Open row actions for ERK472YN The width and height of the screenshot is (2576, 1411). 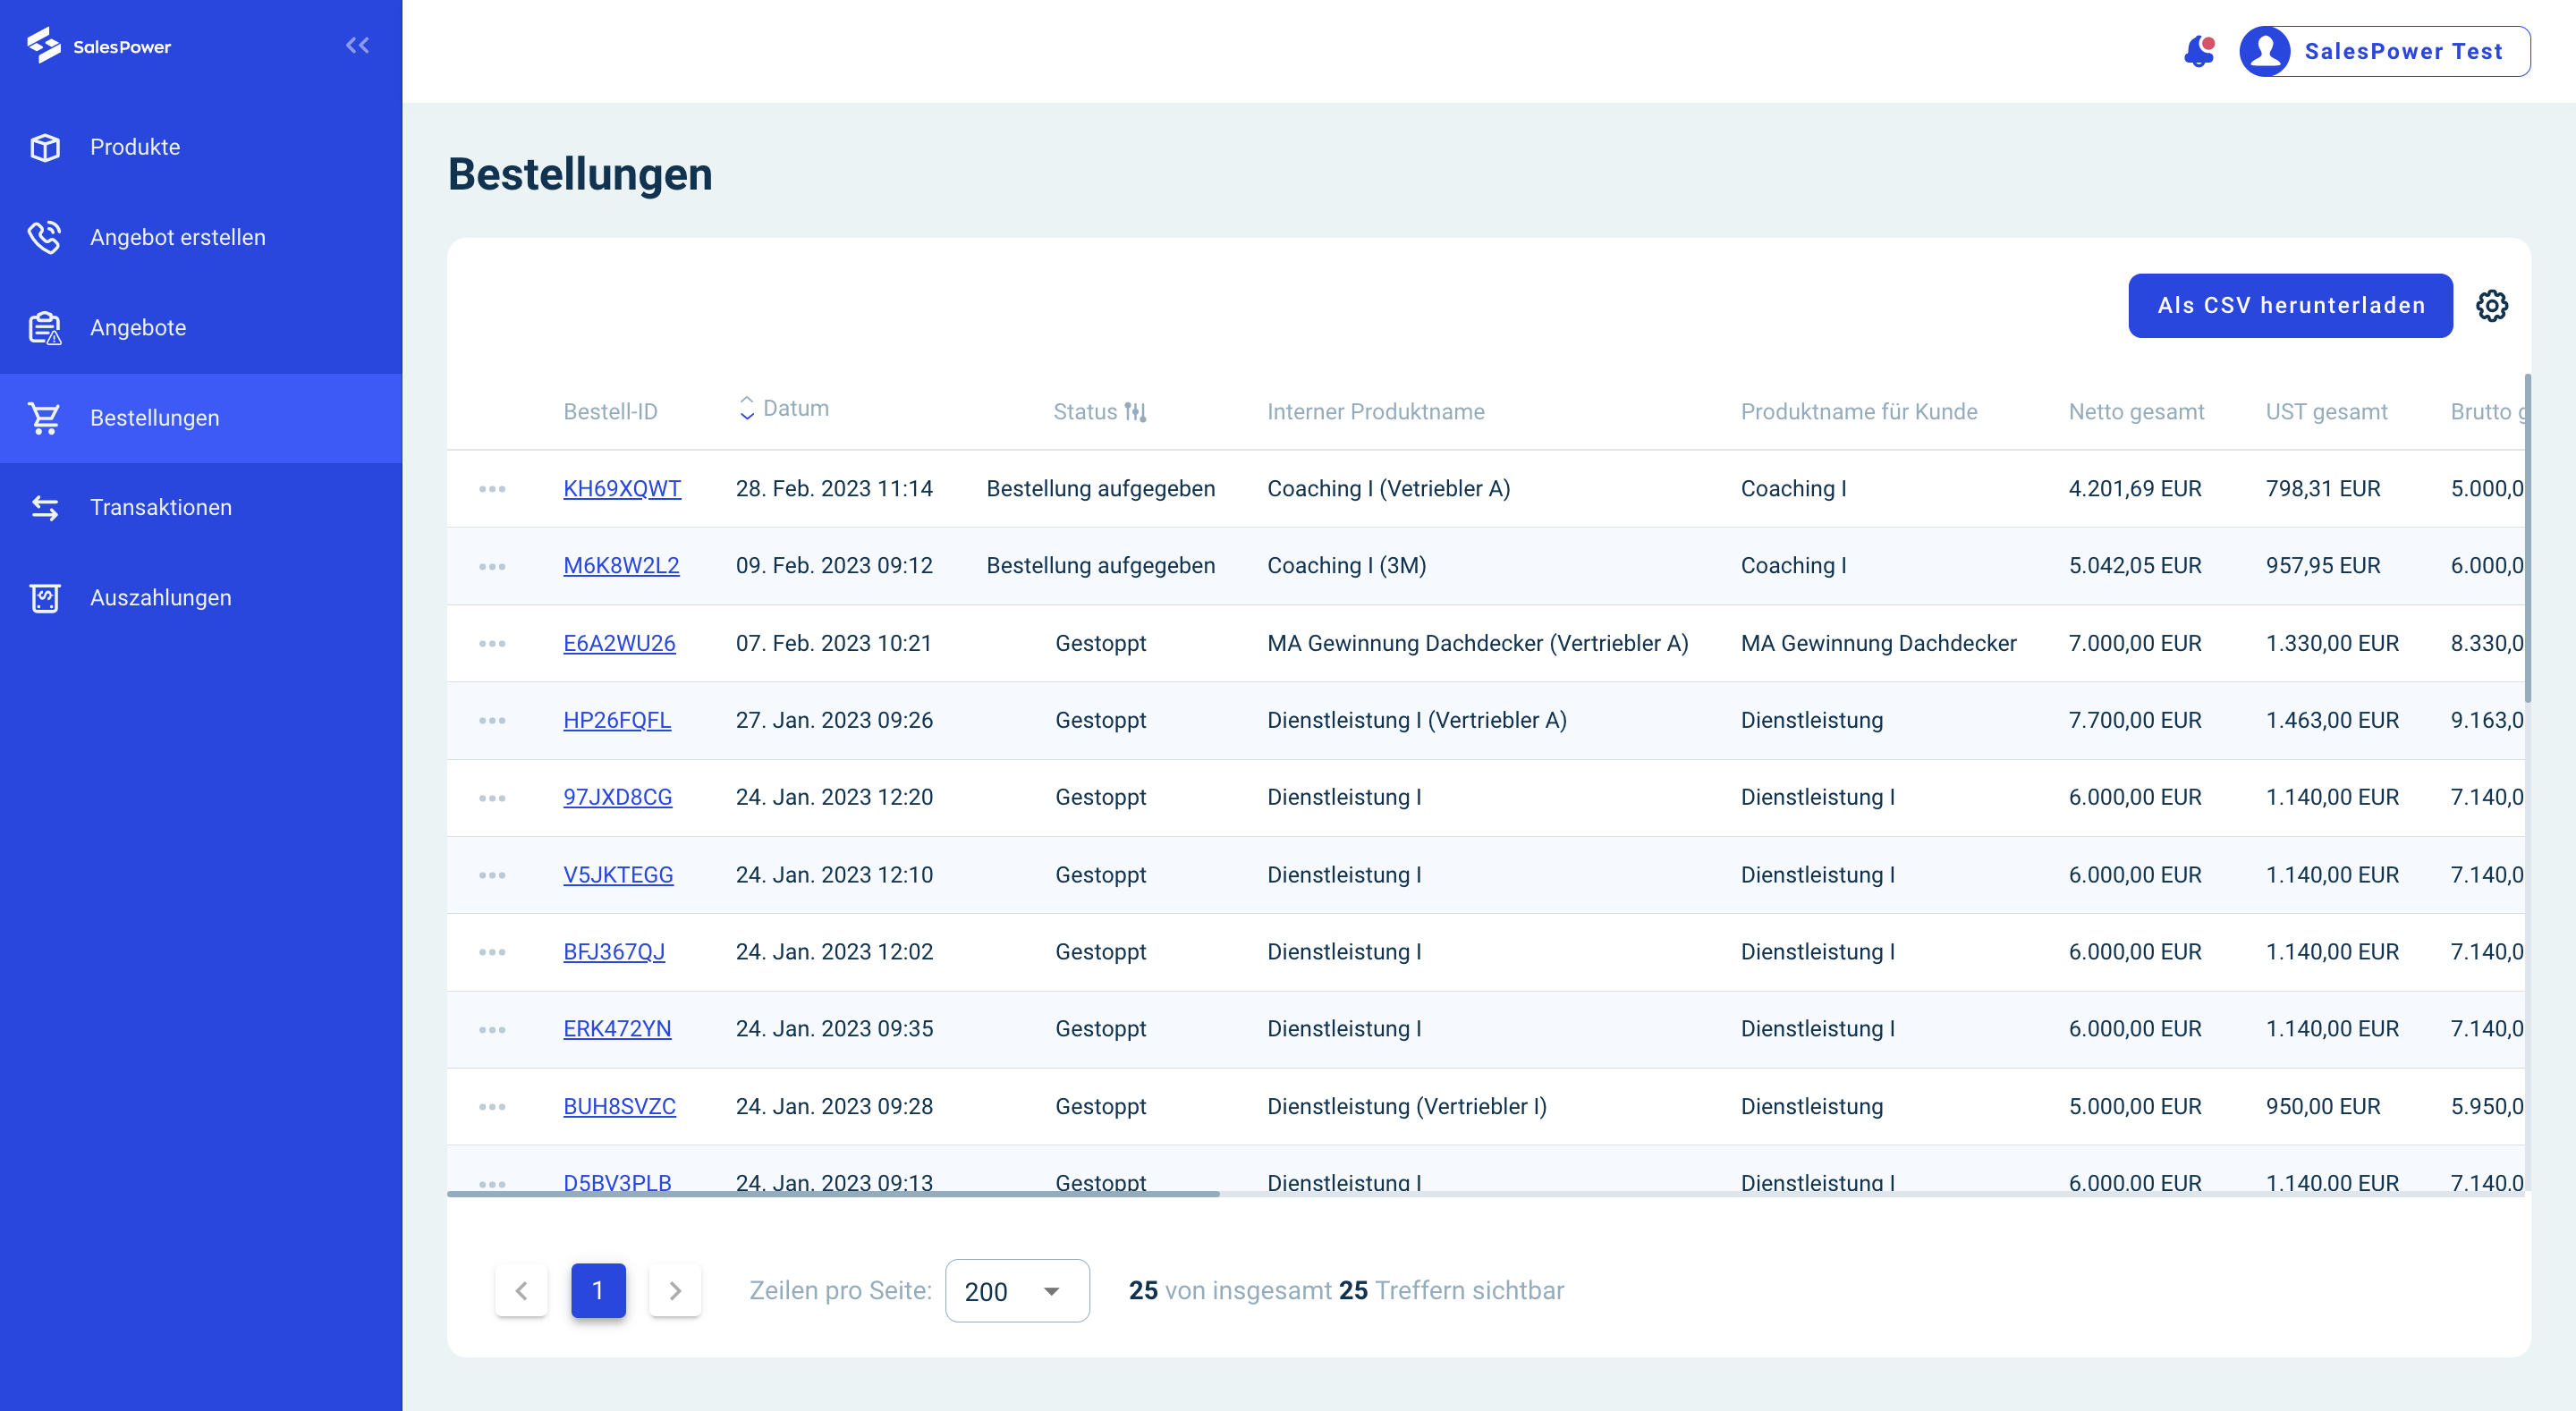tap(492, 1029)
